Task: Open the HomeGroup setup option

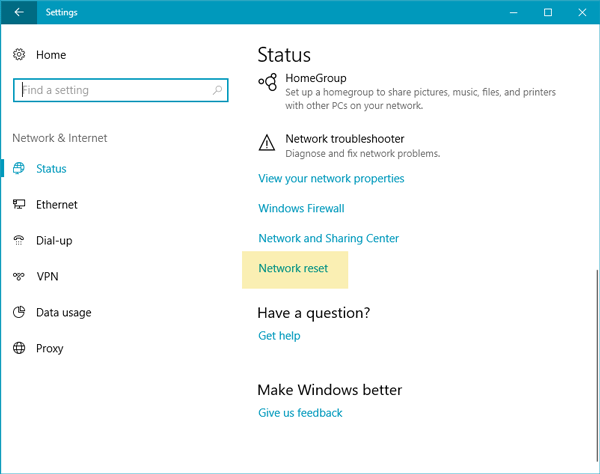Action: (407, 92)
